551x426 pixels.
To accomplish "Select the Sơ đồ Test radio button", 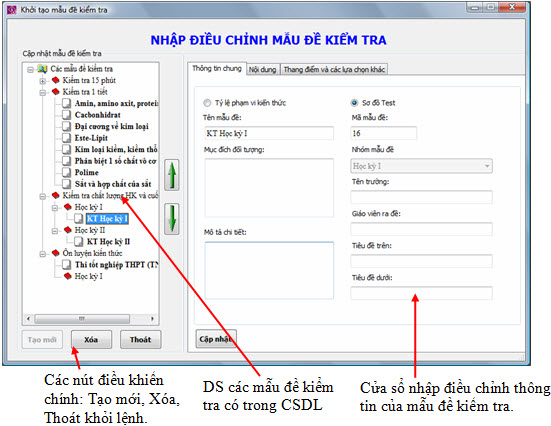I will [x=354, y=103].
